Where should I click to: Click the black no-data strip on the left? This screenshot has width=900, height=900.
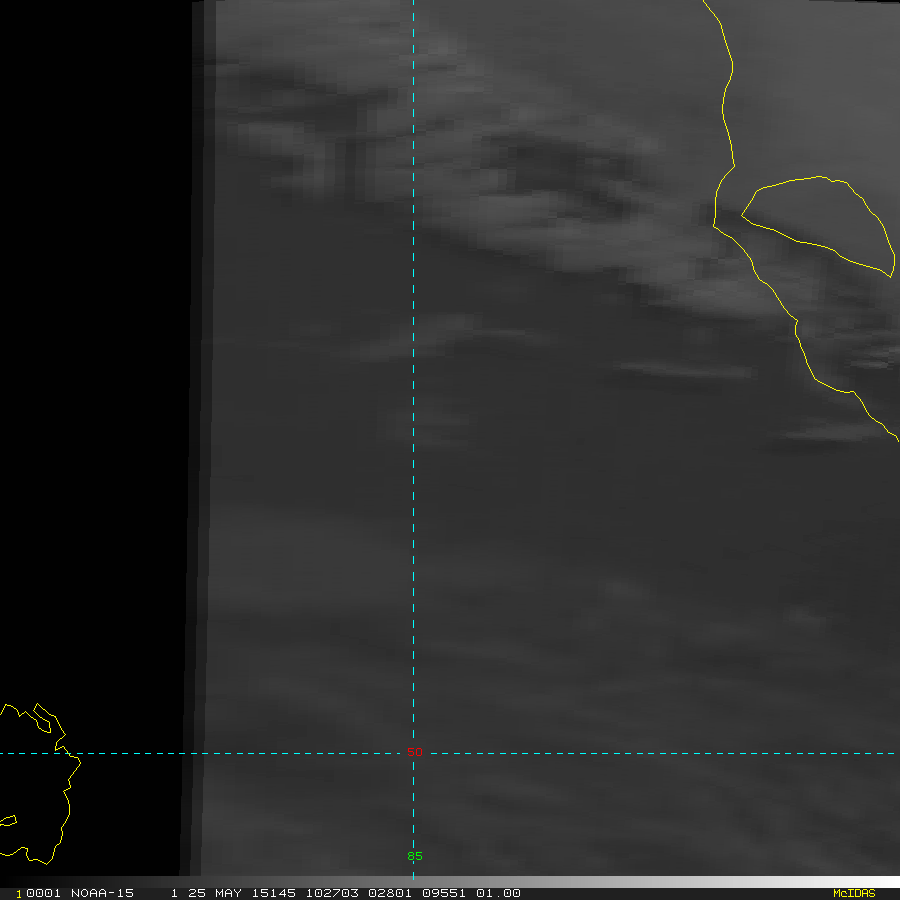[x=95, y=400]
